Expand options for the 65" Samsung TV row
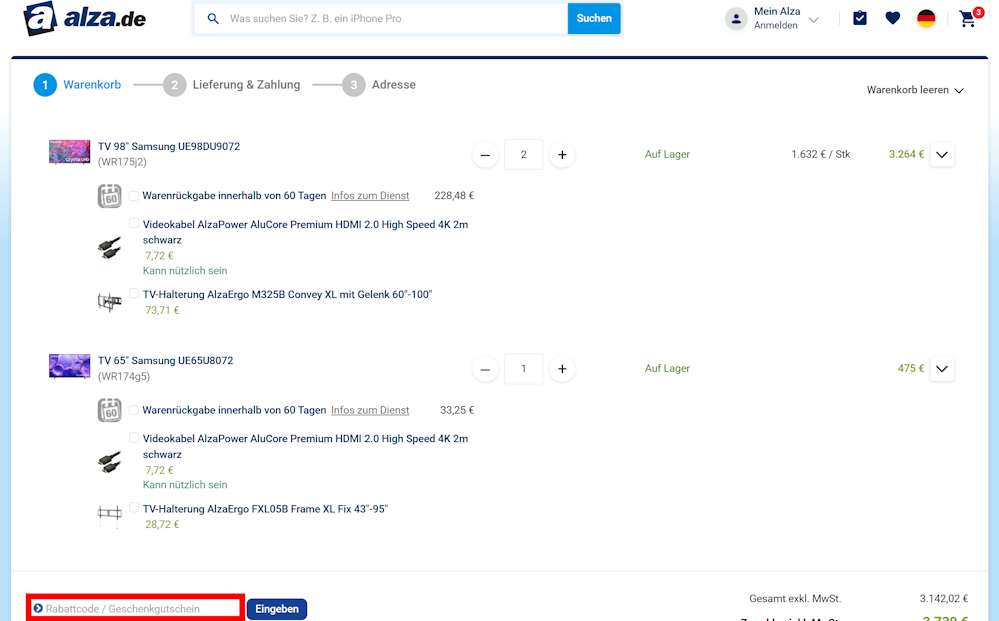Image resolution: width=999 pixels, height=621 pixels. click(942, 369)
